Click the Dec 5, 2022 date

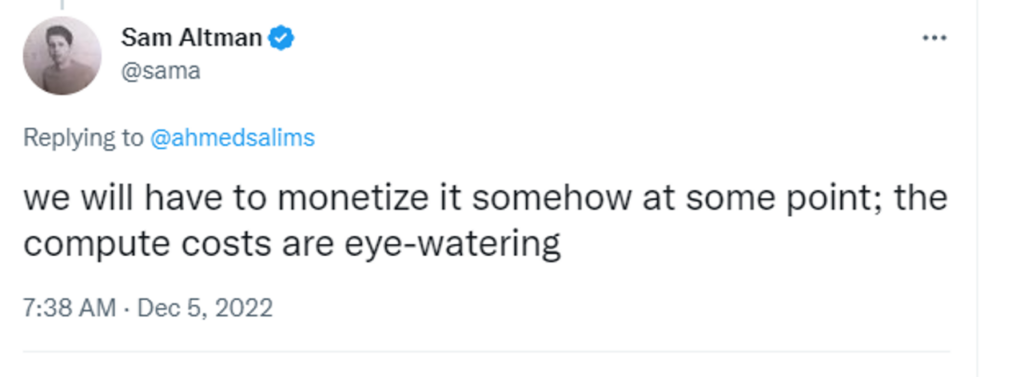[205, 307]
